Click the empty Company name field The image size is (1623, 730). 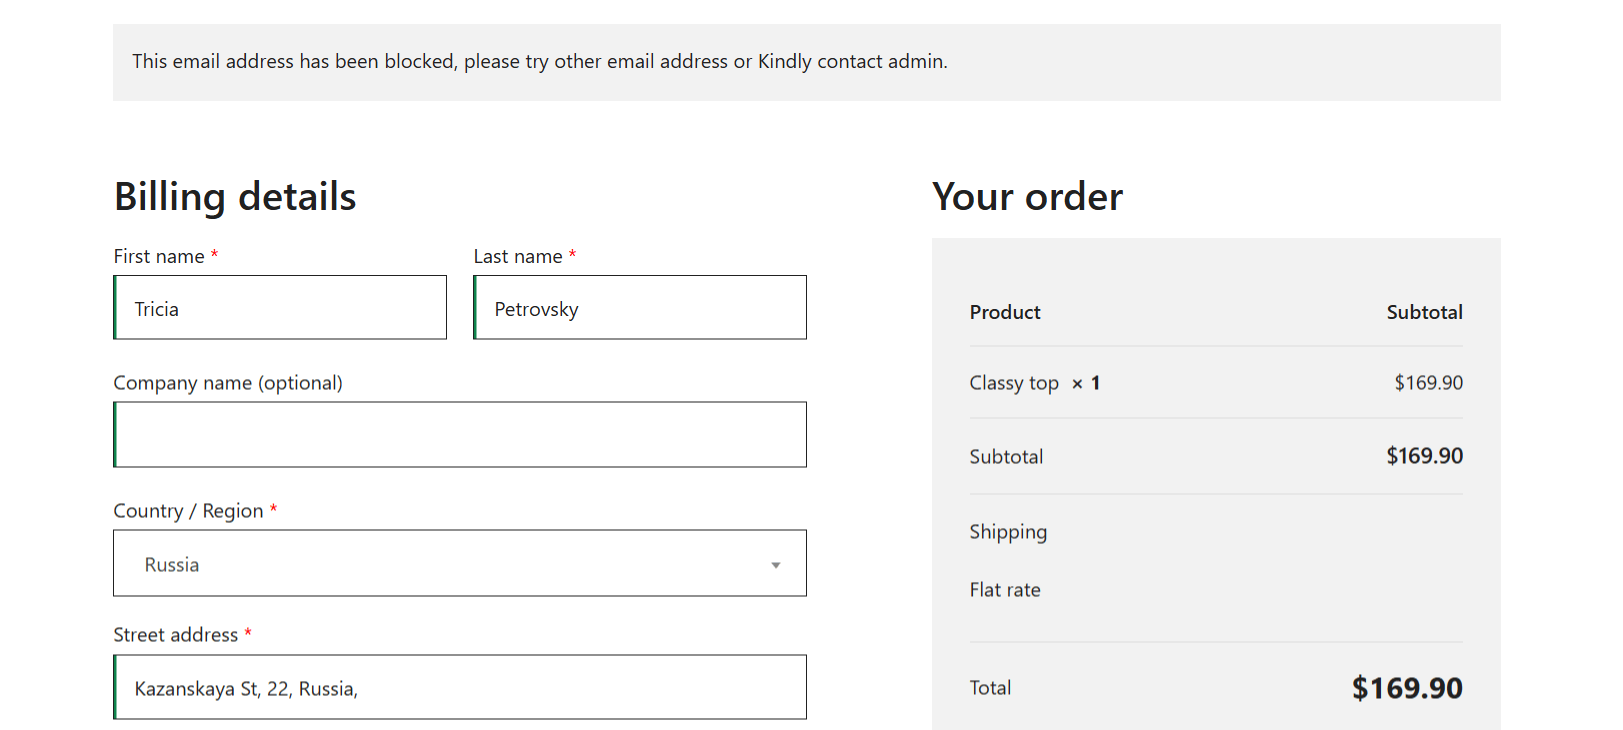pyautogui.click(x=459, y=434)
